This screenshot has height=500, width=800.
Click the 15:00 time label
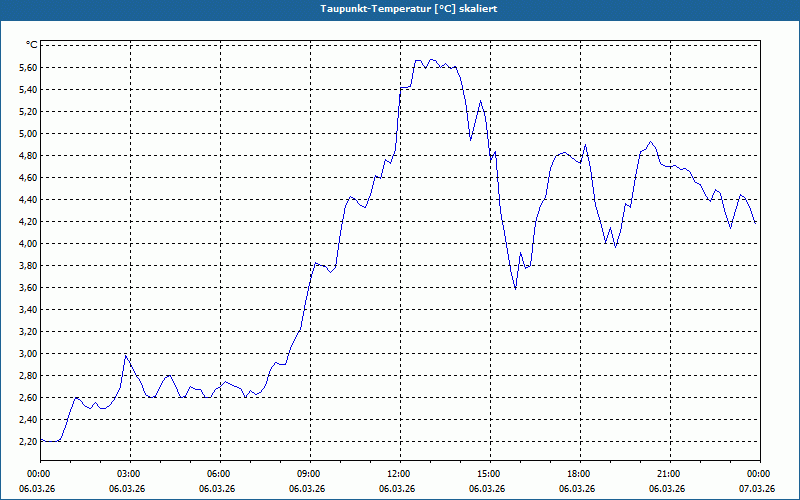(x=490, y=474)
